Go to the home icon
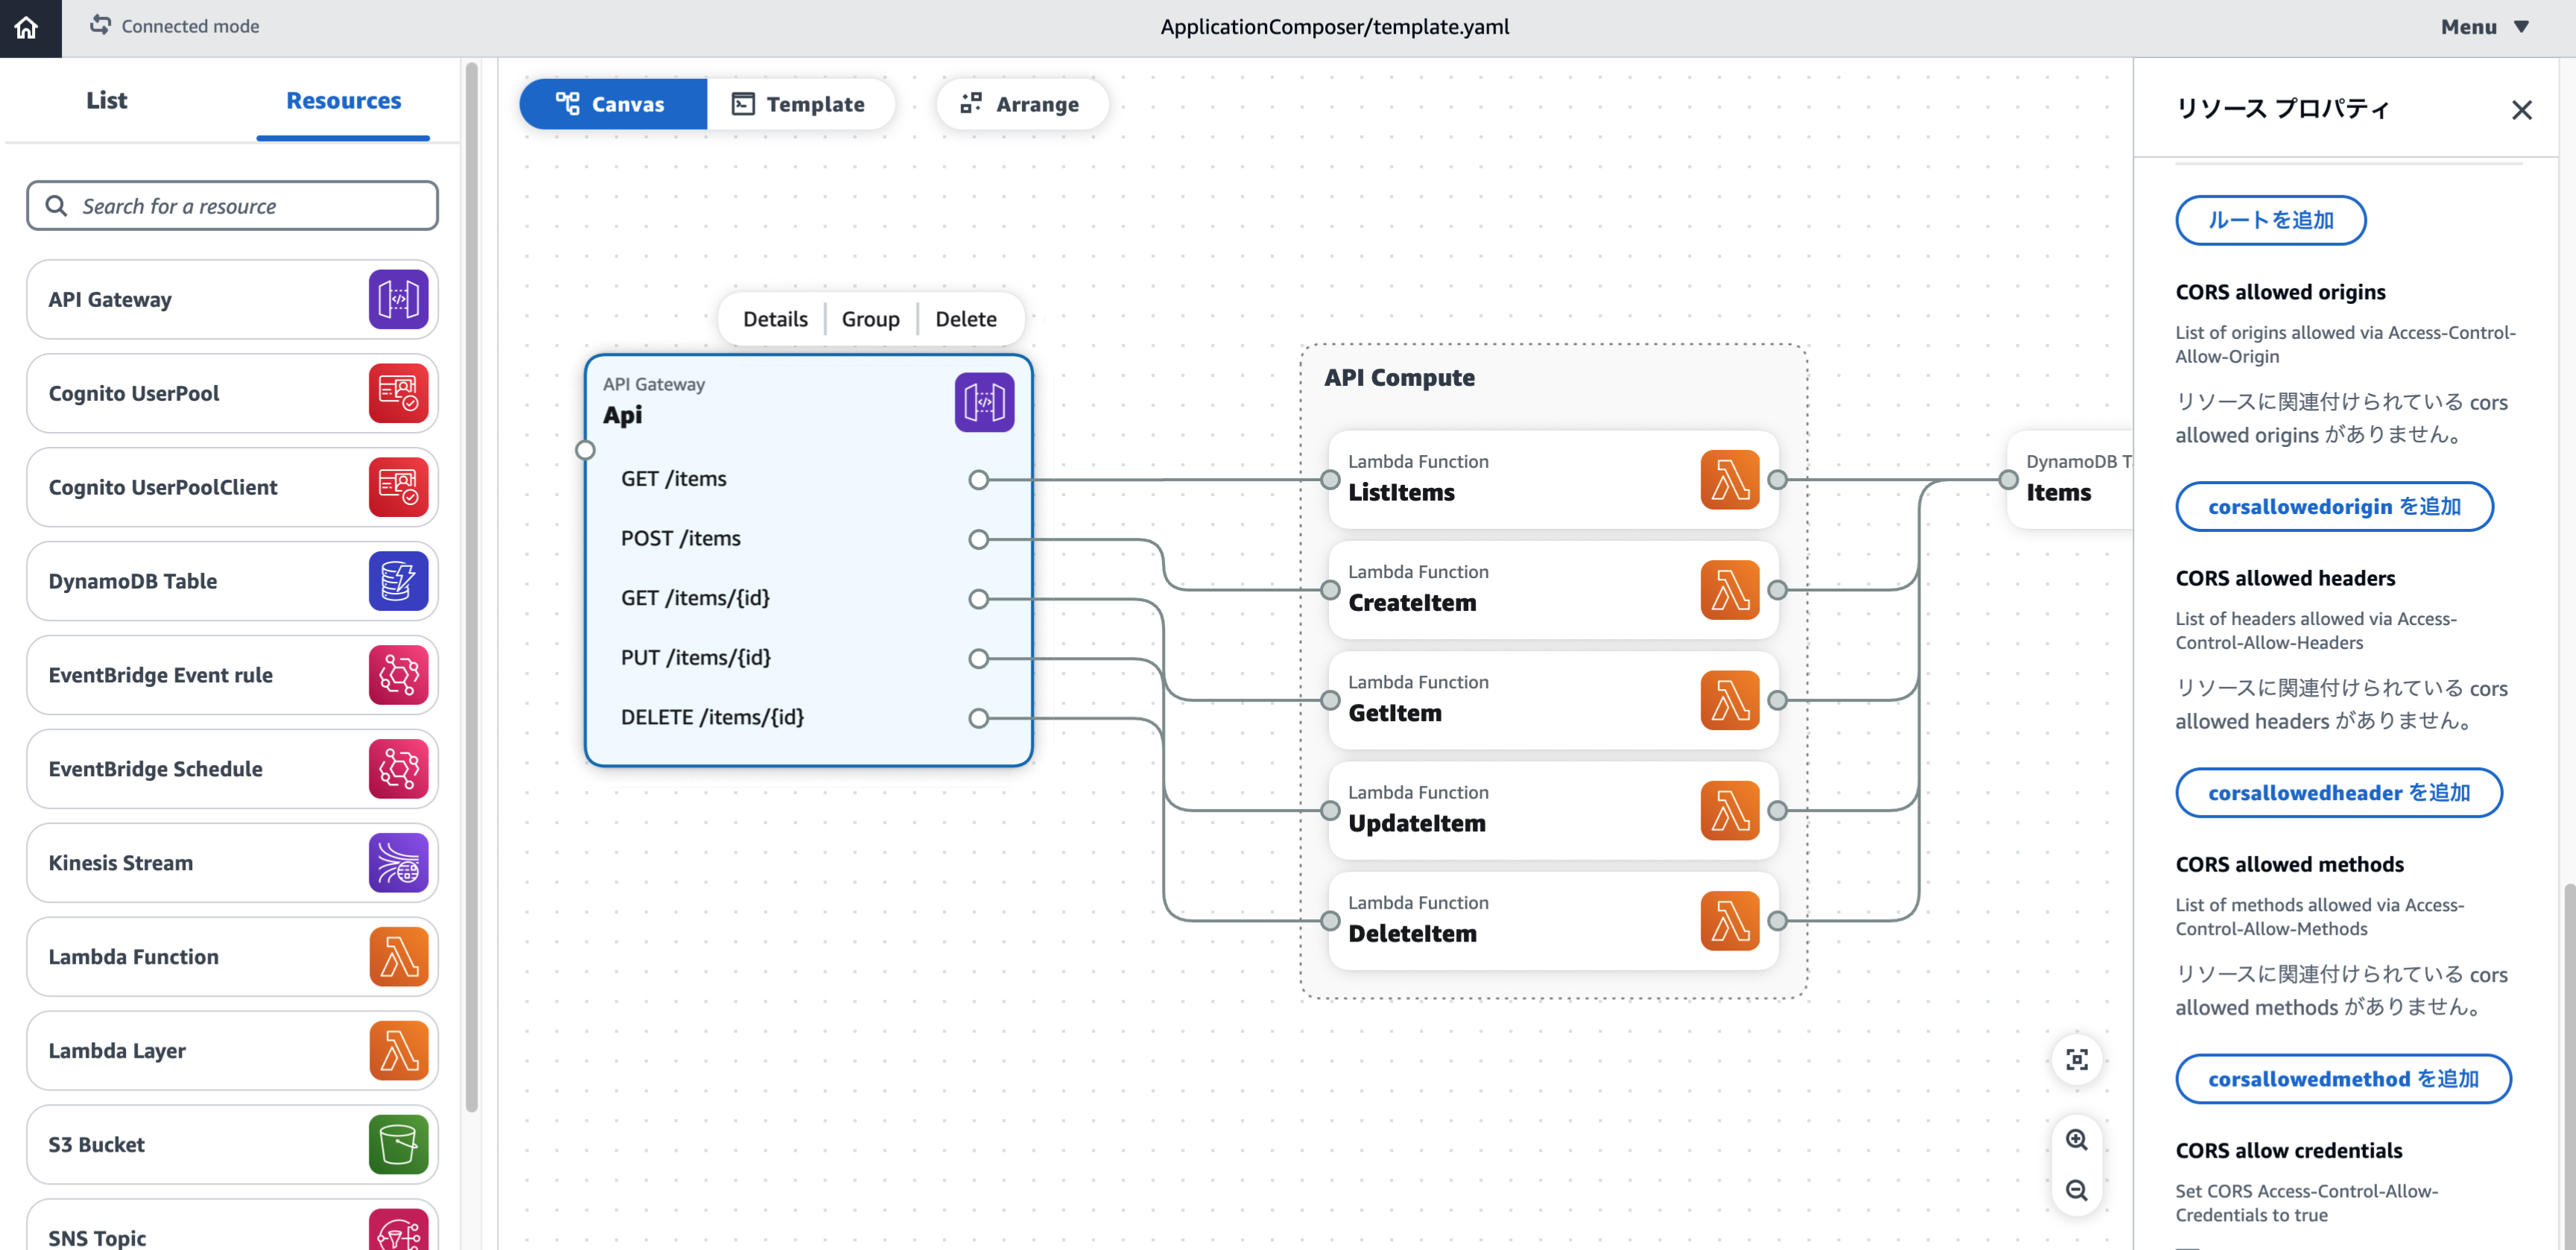This screenshot has width=2576, height=1250. (27, 27)
